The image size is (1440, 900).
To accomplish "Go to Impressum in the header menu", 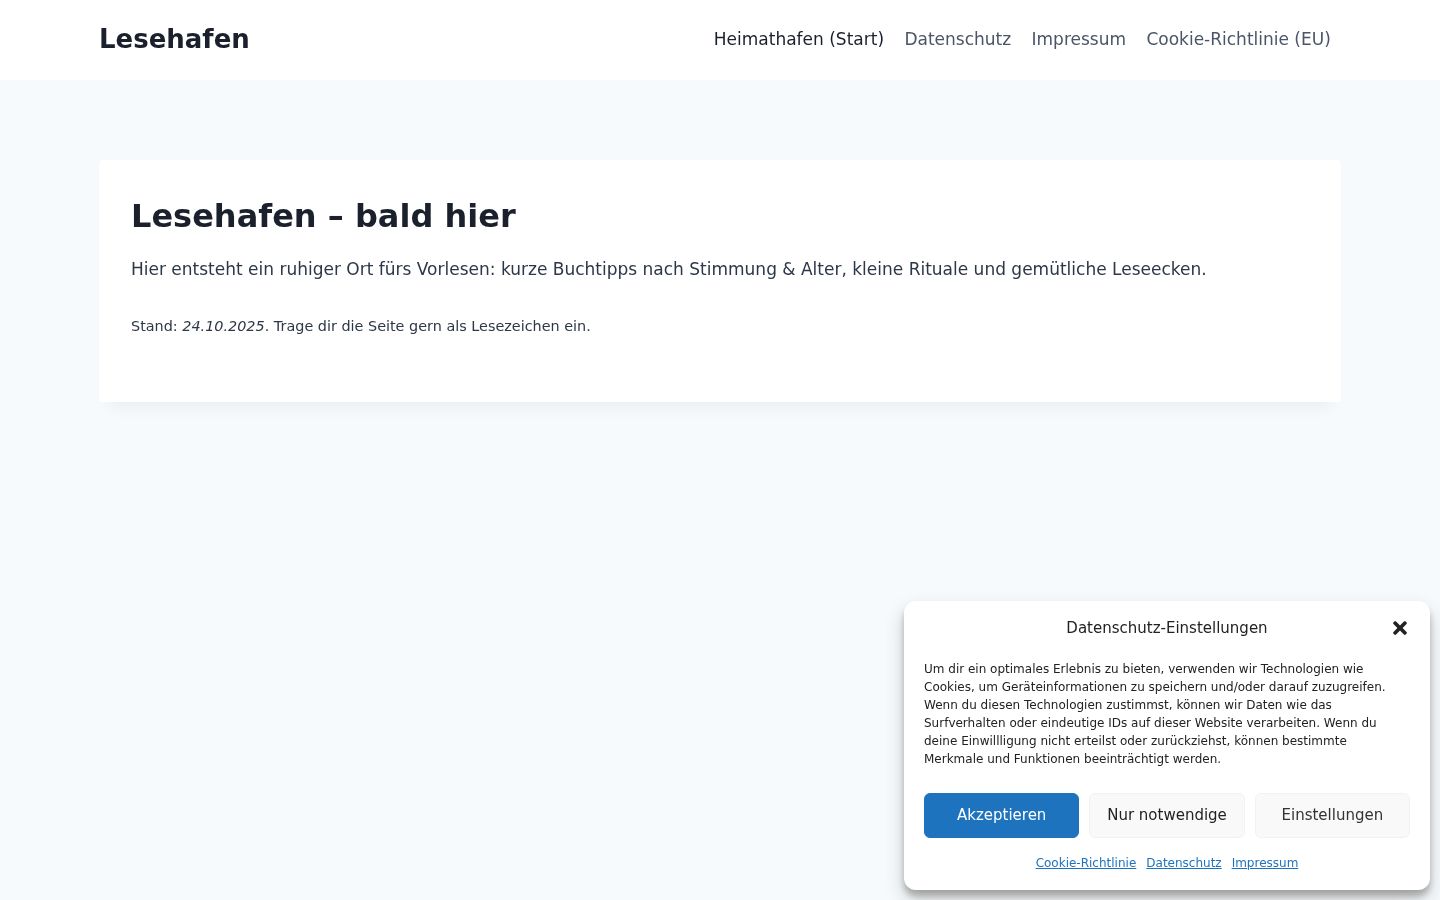I will point(1079,39).
